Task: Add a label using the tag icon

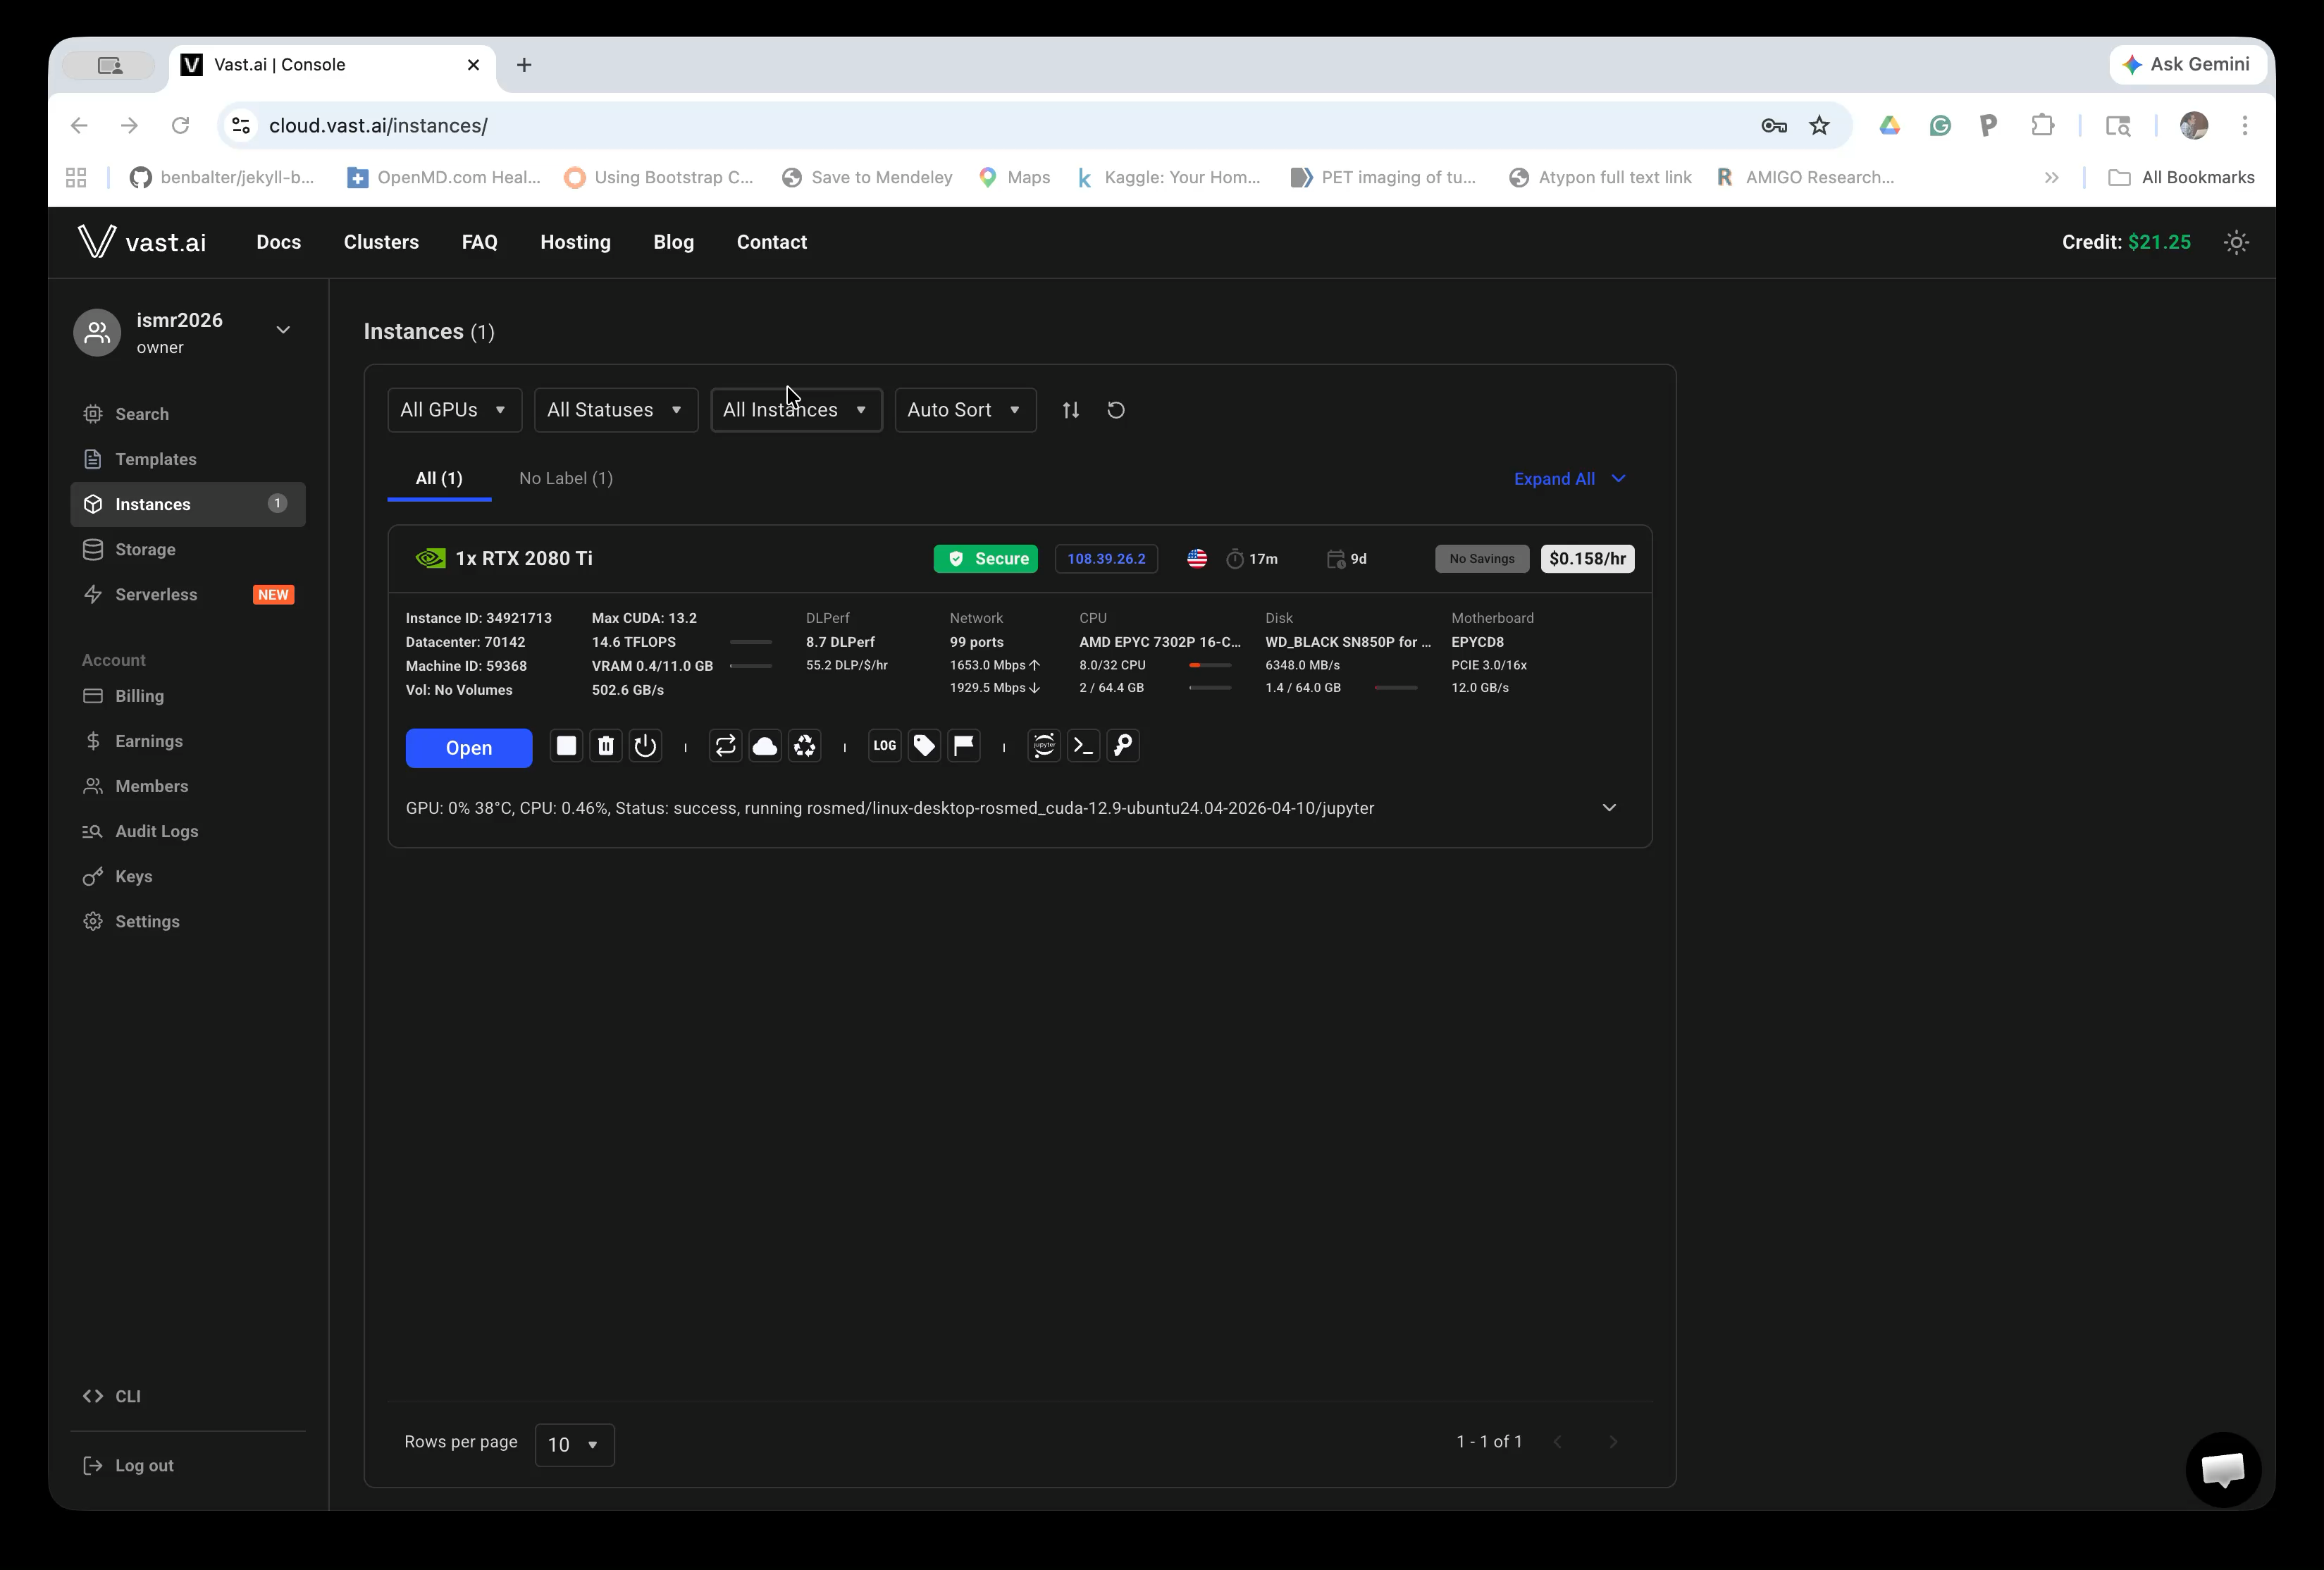Action: [923, 746]
